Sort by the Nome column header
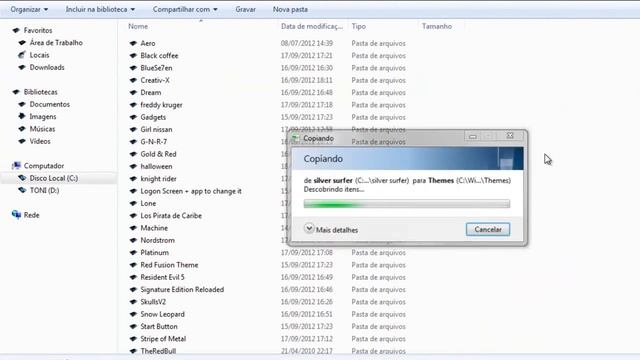Image resolution: width=640 pixels, height=360 pixels. 138,26
